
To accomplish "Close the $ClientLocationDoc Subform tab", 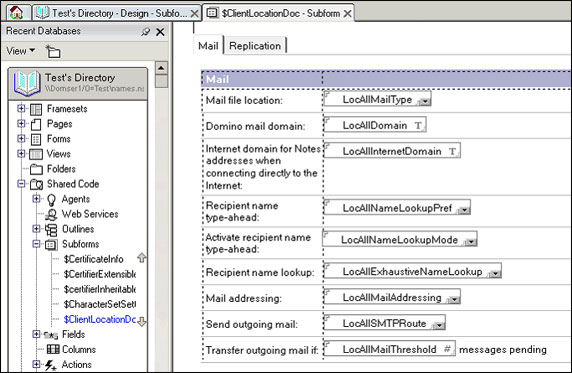I will 348,14.
